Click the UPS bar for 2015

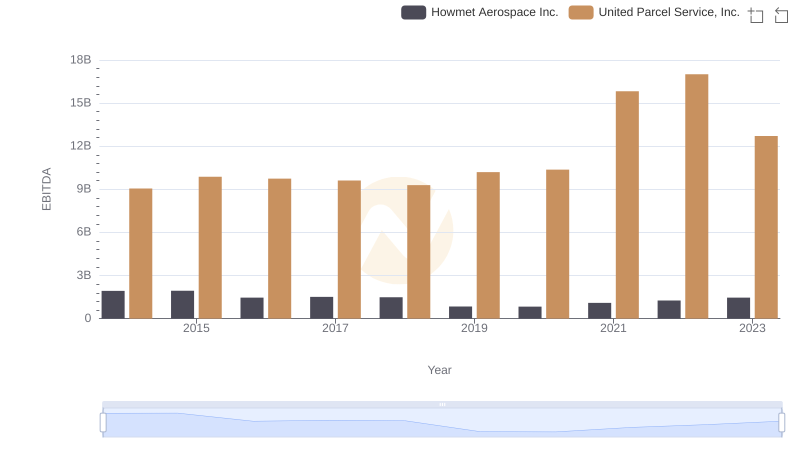210,248
